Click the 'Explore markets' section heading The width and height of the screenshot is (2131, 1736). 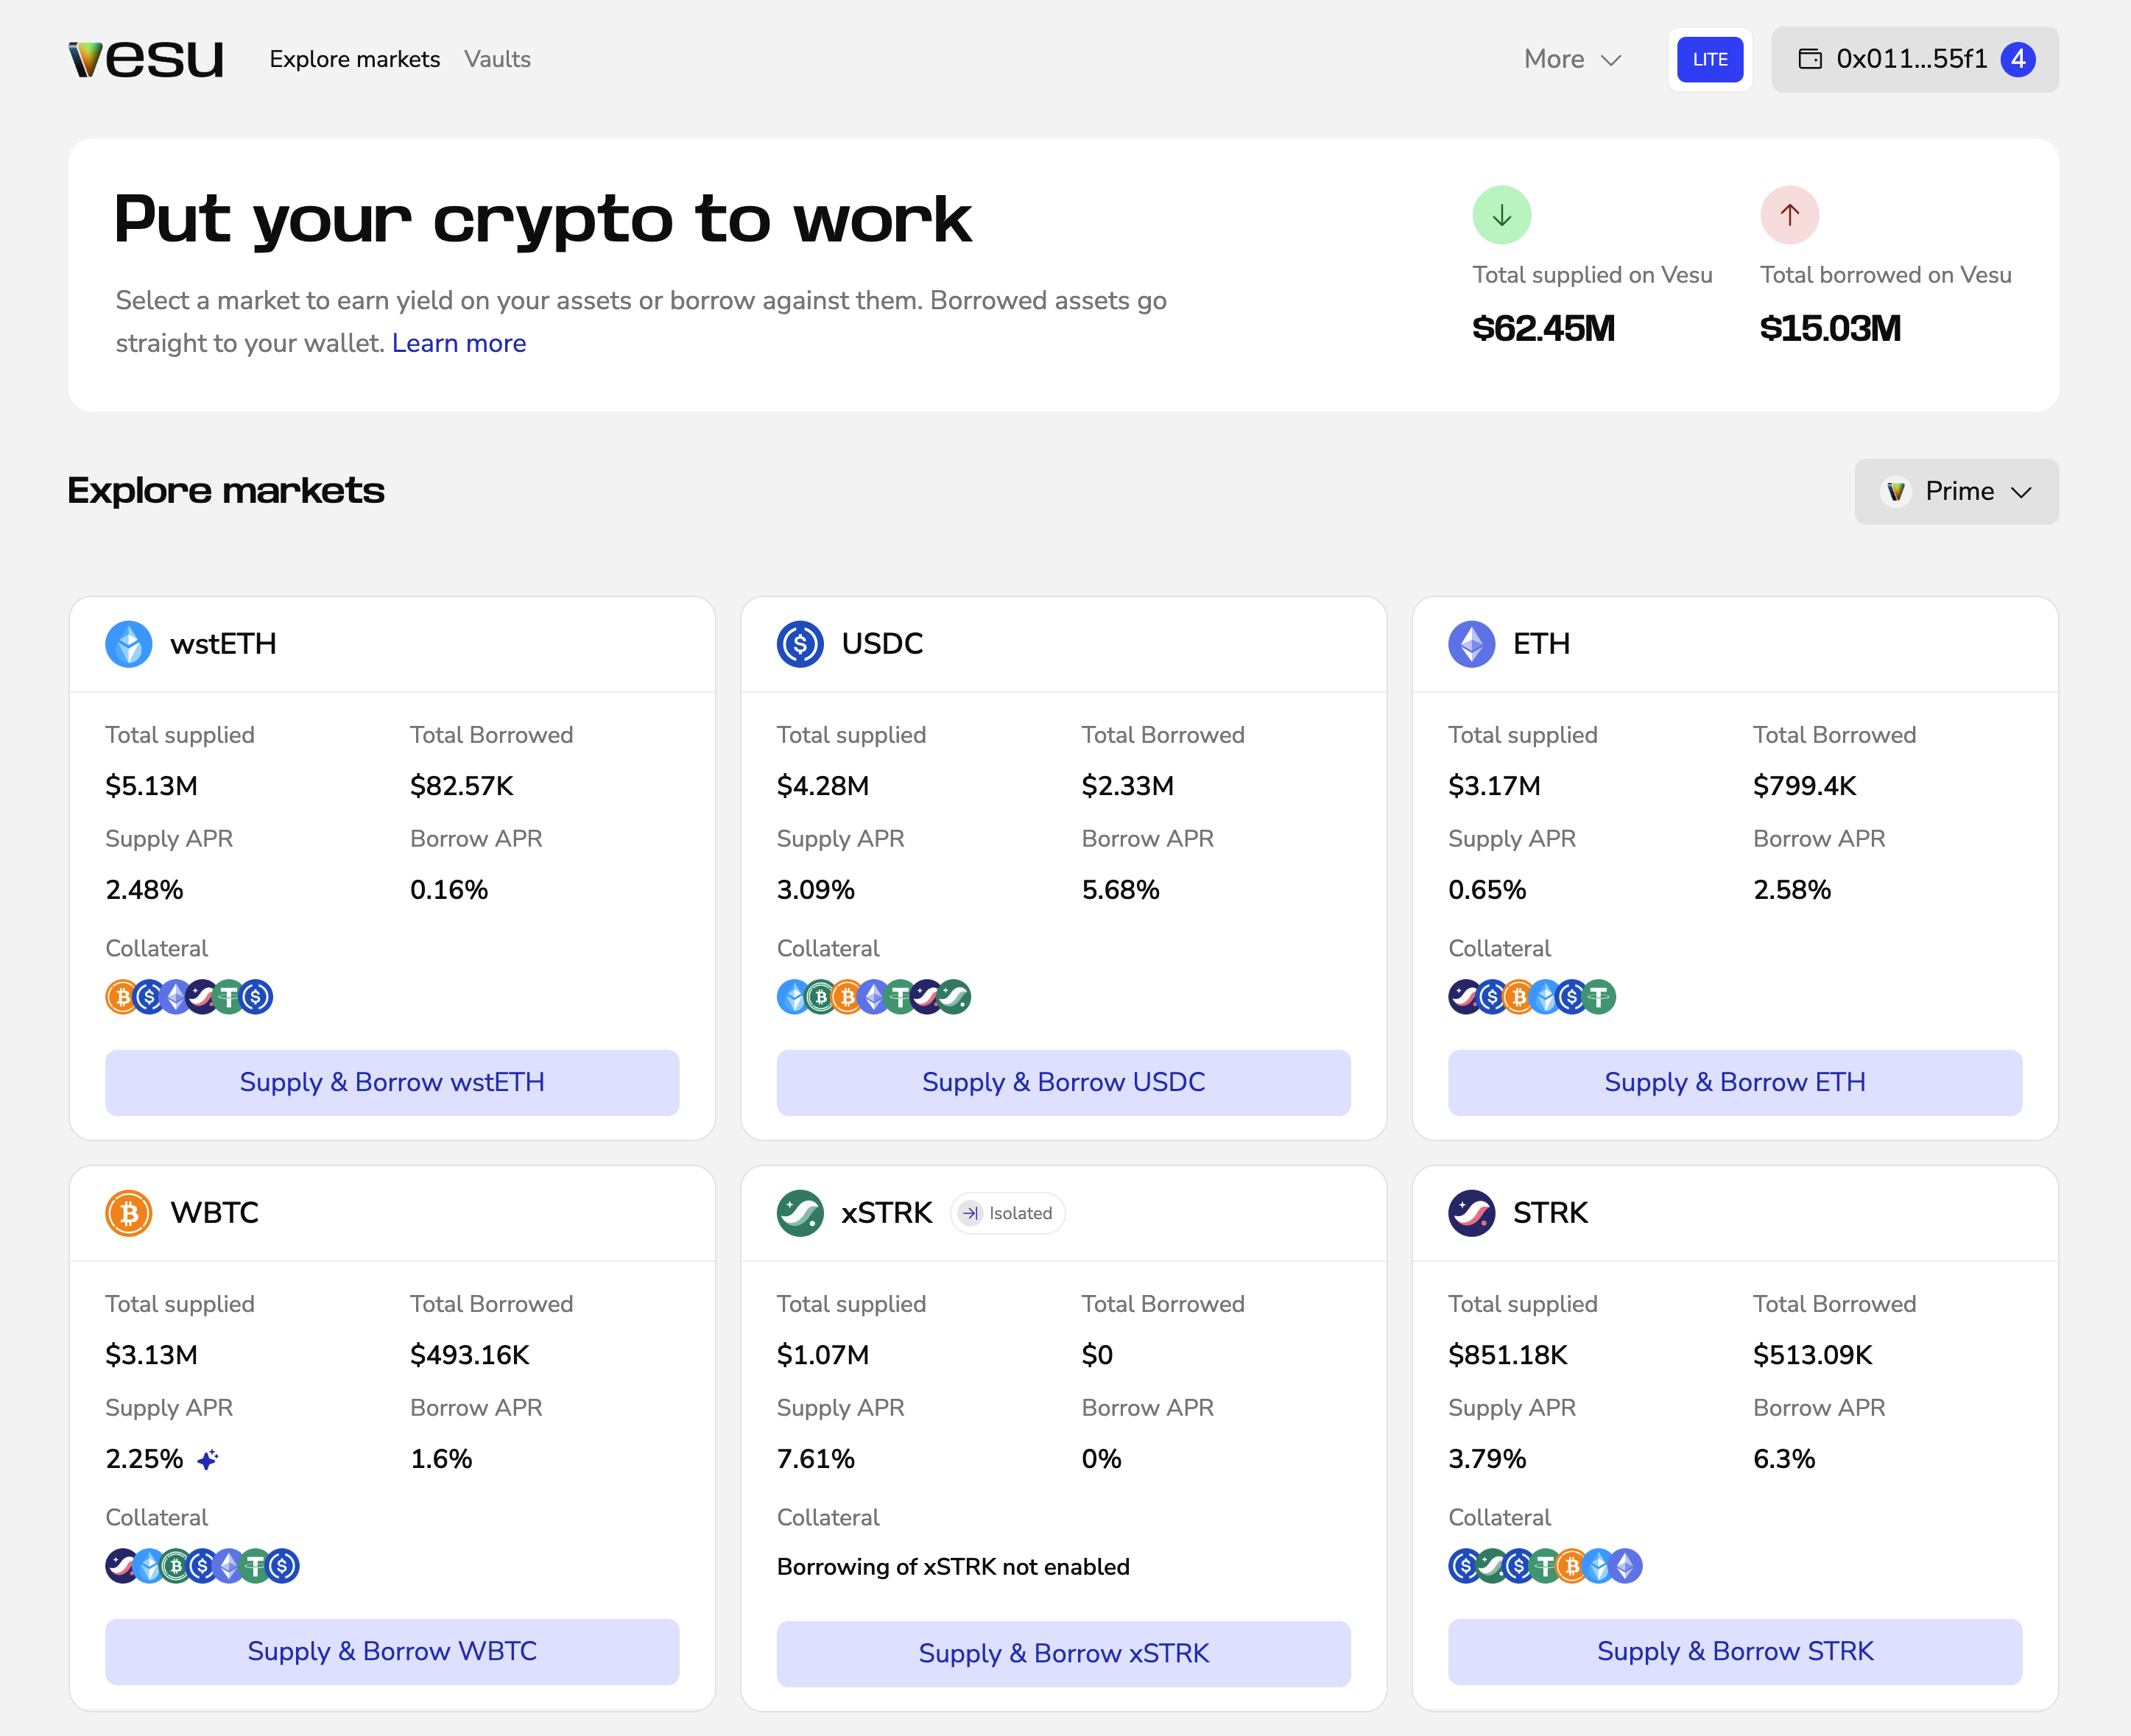(226, 491)
